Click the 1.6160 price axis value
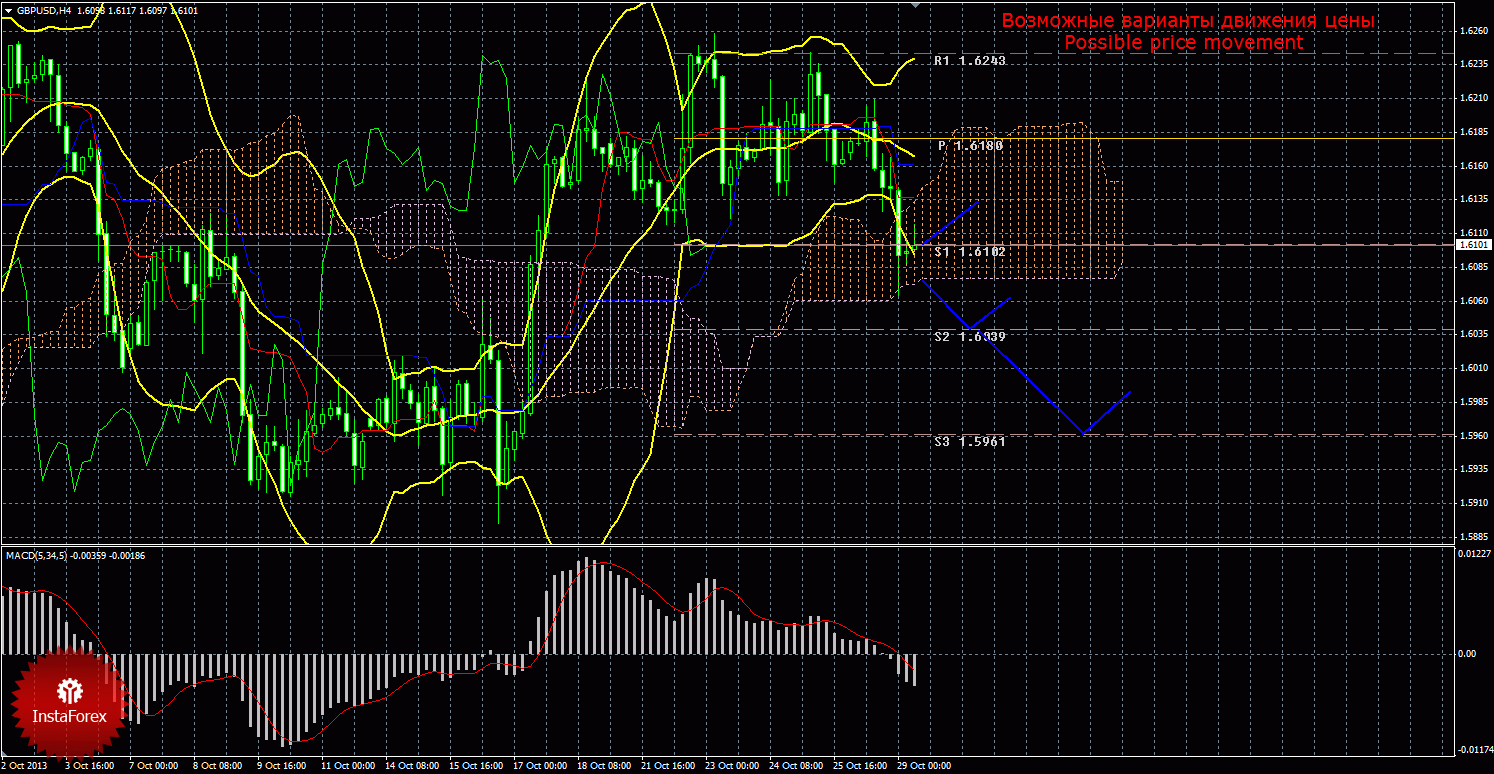Viewport: 1494px width, 774px height. pos(1473,166)
